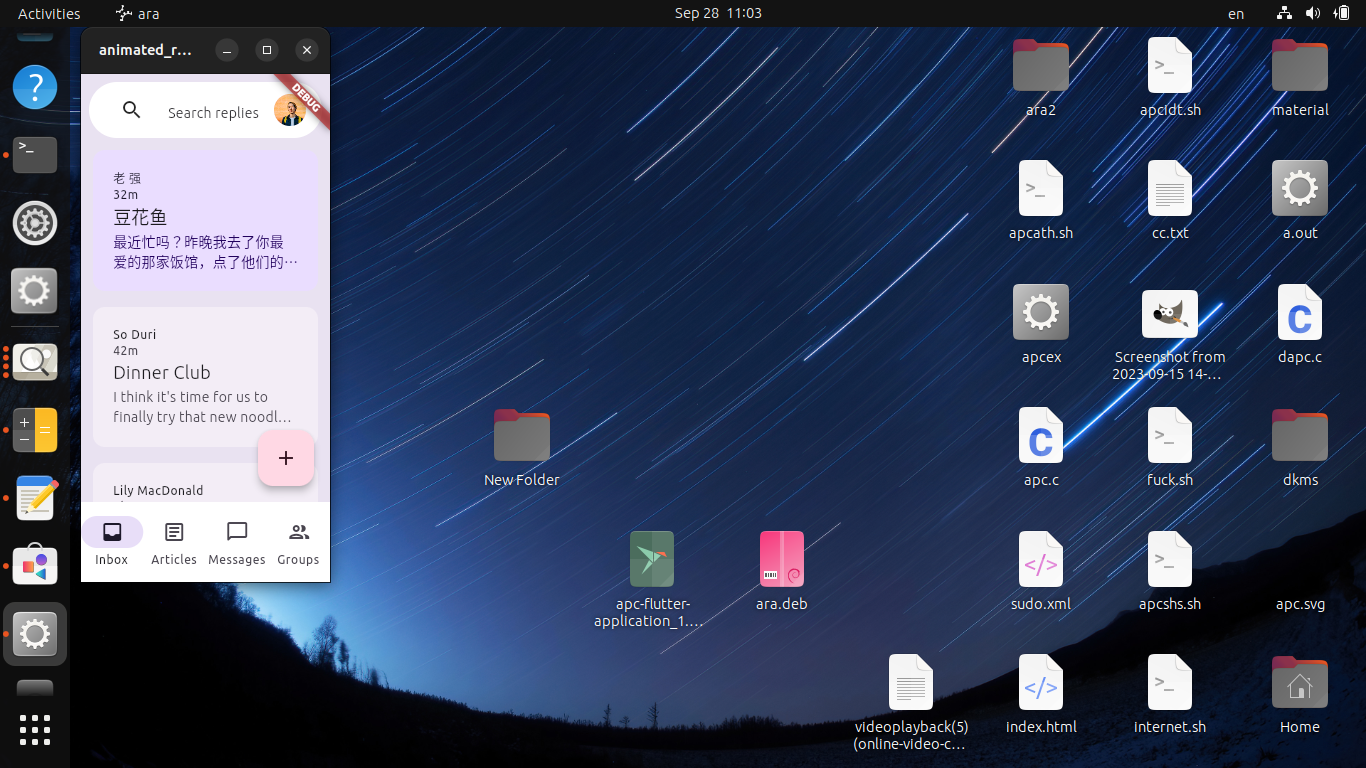1366x768 pixels.
Task: Open the Home folder icon
Action: (1299, 683)
